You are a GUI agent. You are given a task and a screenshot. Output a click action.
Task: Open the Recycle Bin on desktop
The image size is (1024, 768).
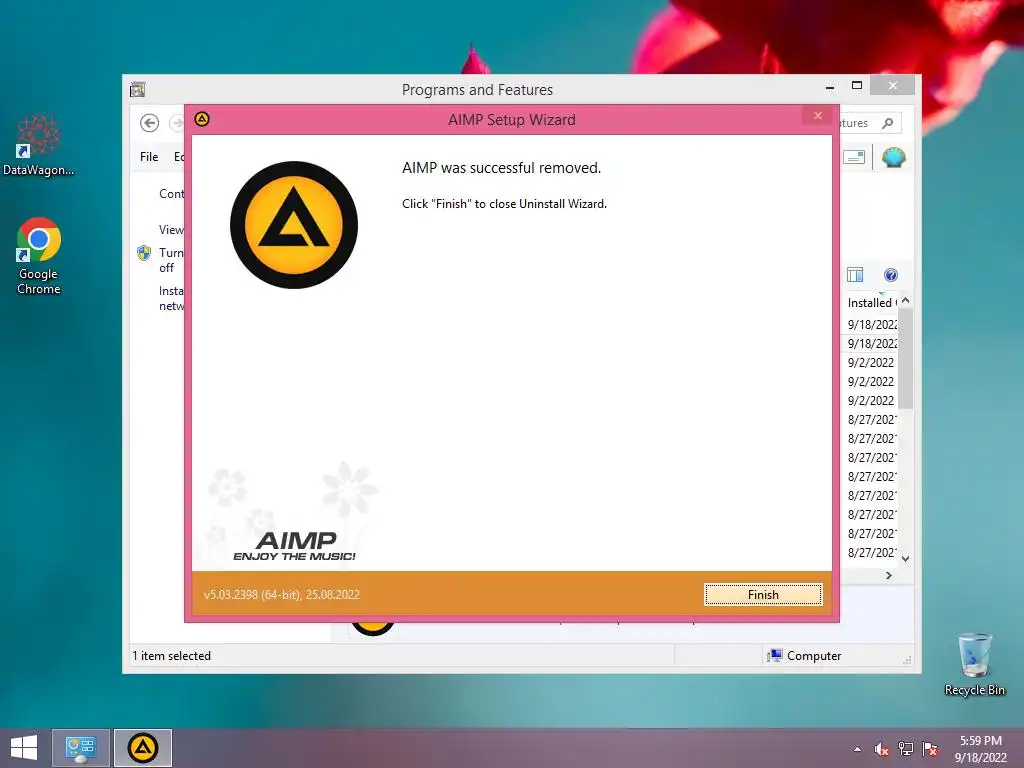(974, 664)
